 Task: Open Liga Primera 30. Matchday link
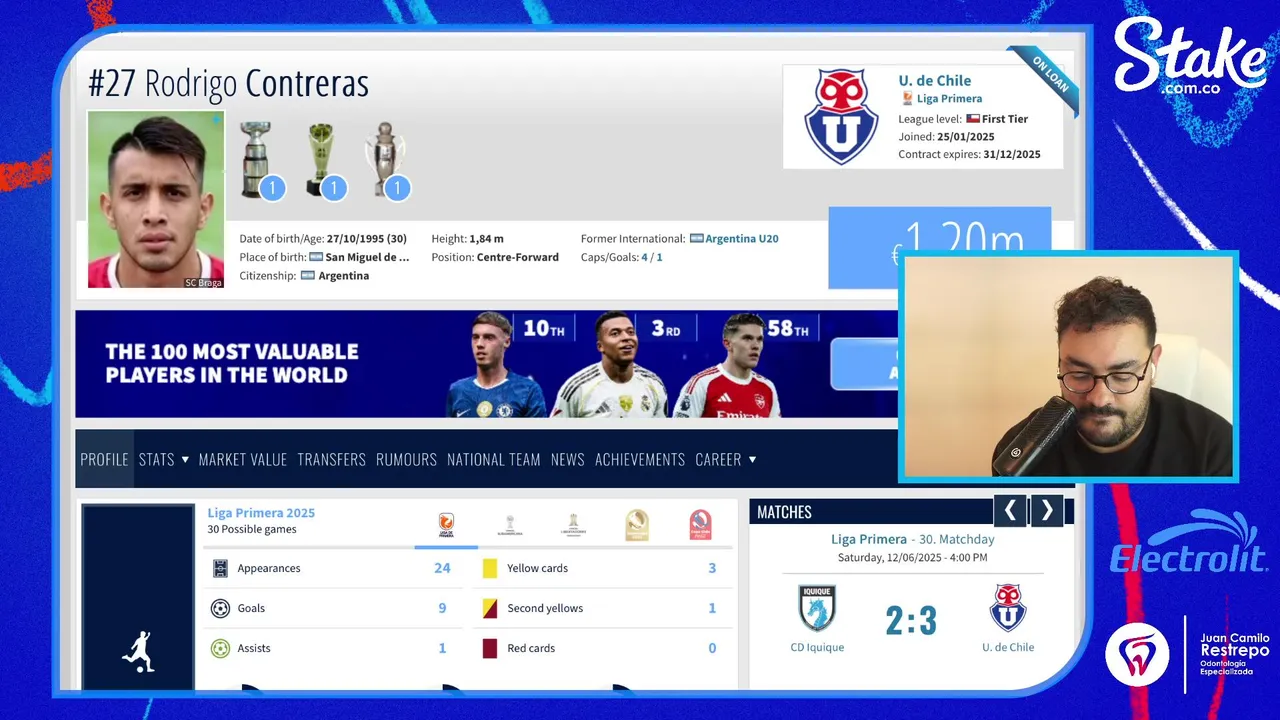click(x=913, y=539)
